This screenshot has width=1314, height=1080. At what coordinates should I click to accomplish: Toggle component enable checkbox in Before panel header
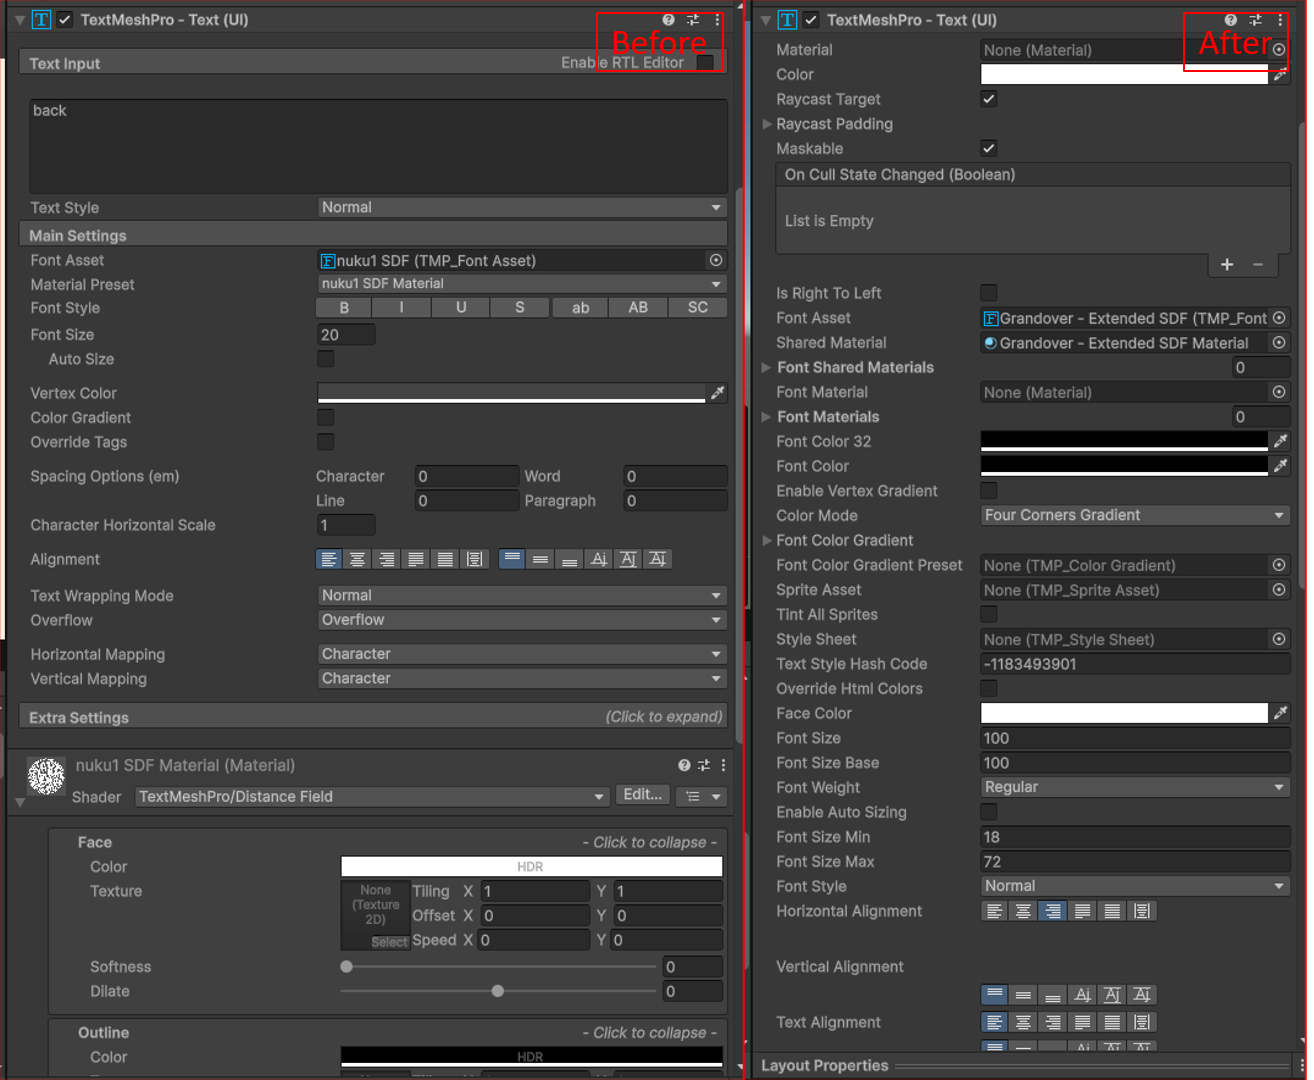65,19
